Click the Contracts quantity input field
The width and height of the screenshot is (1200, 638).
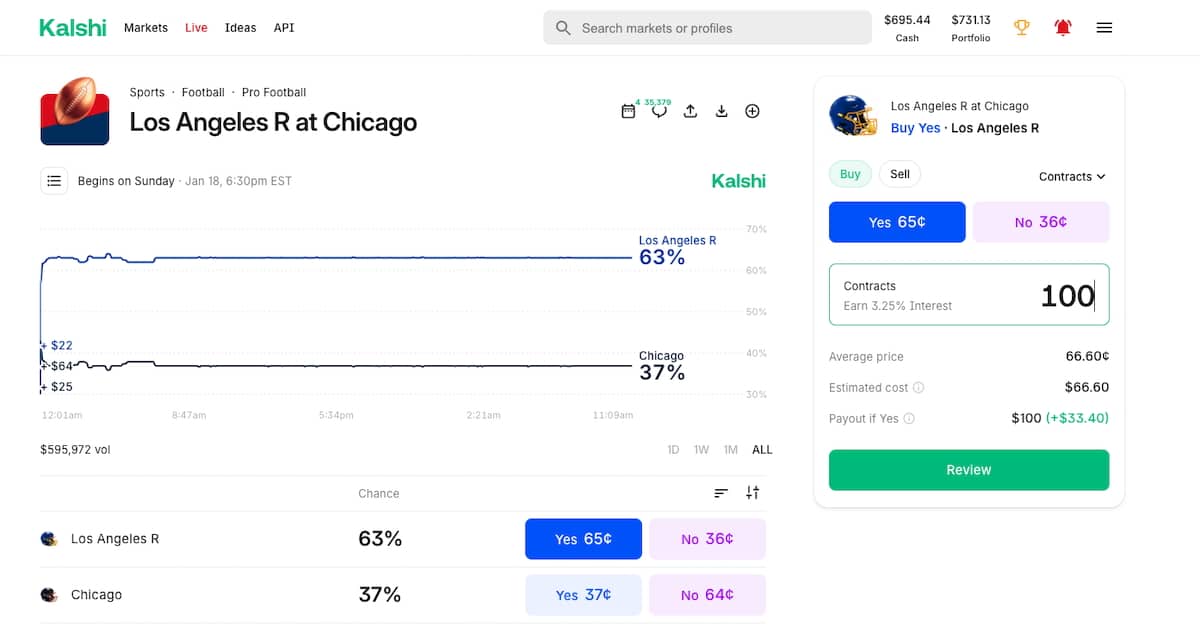[969, 295]
